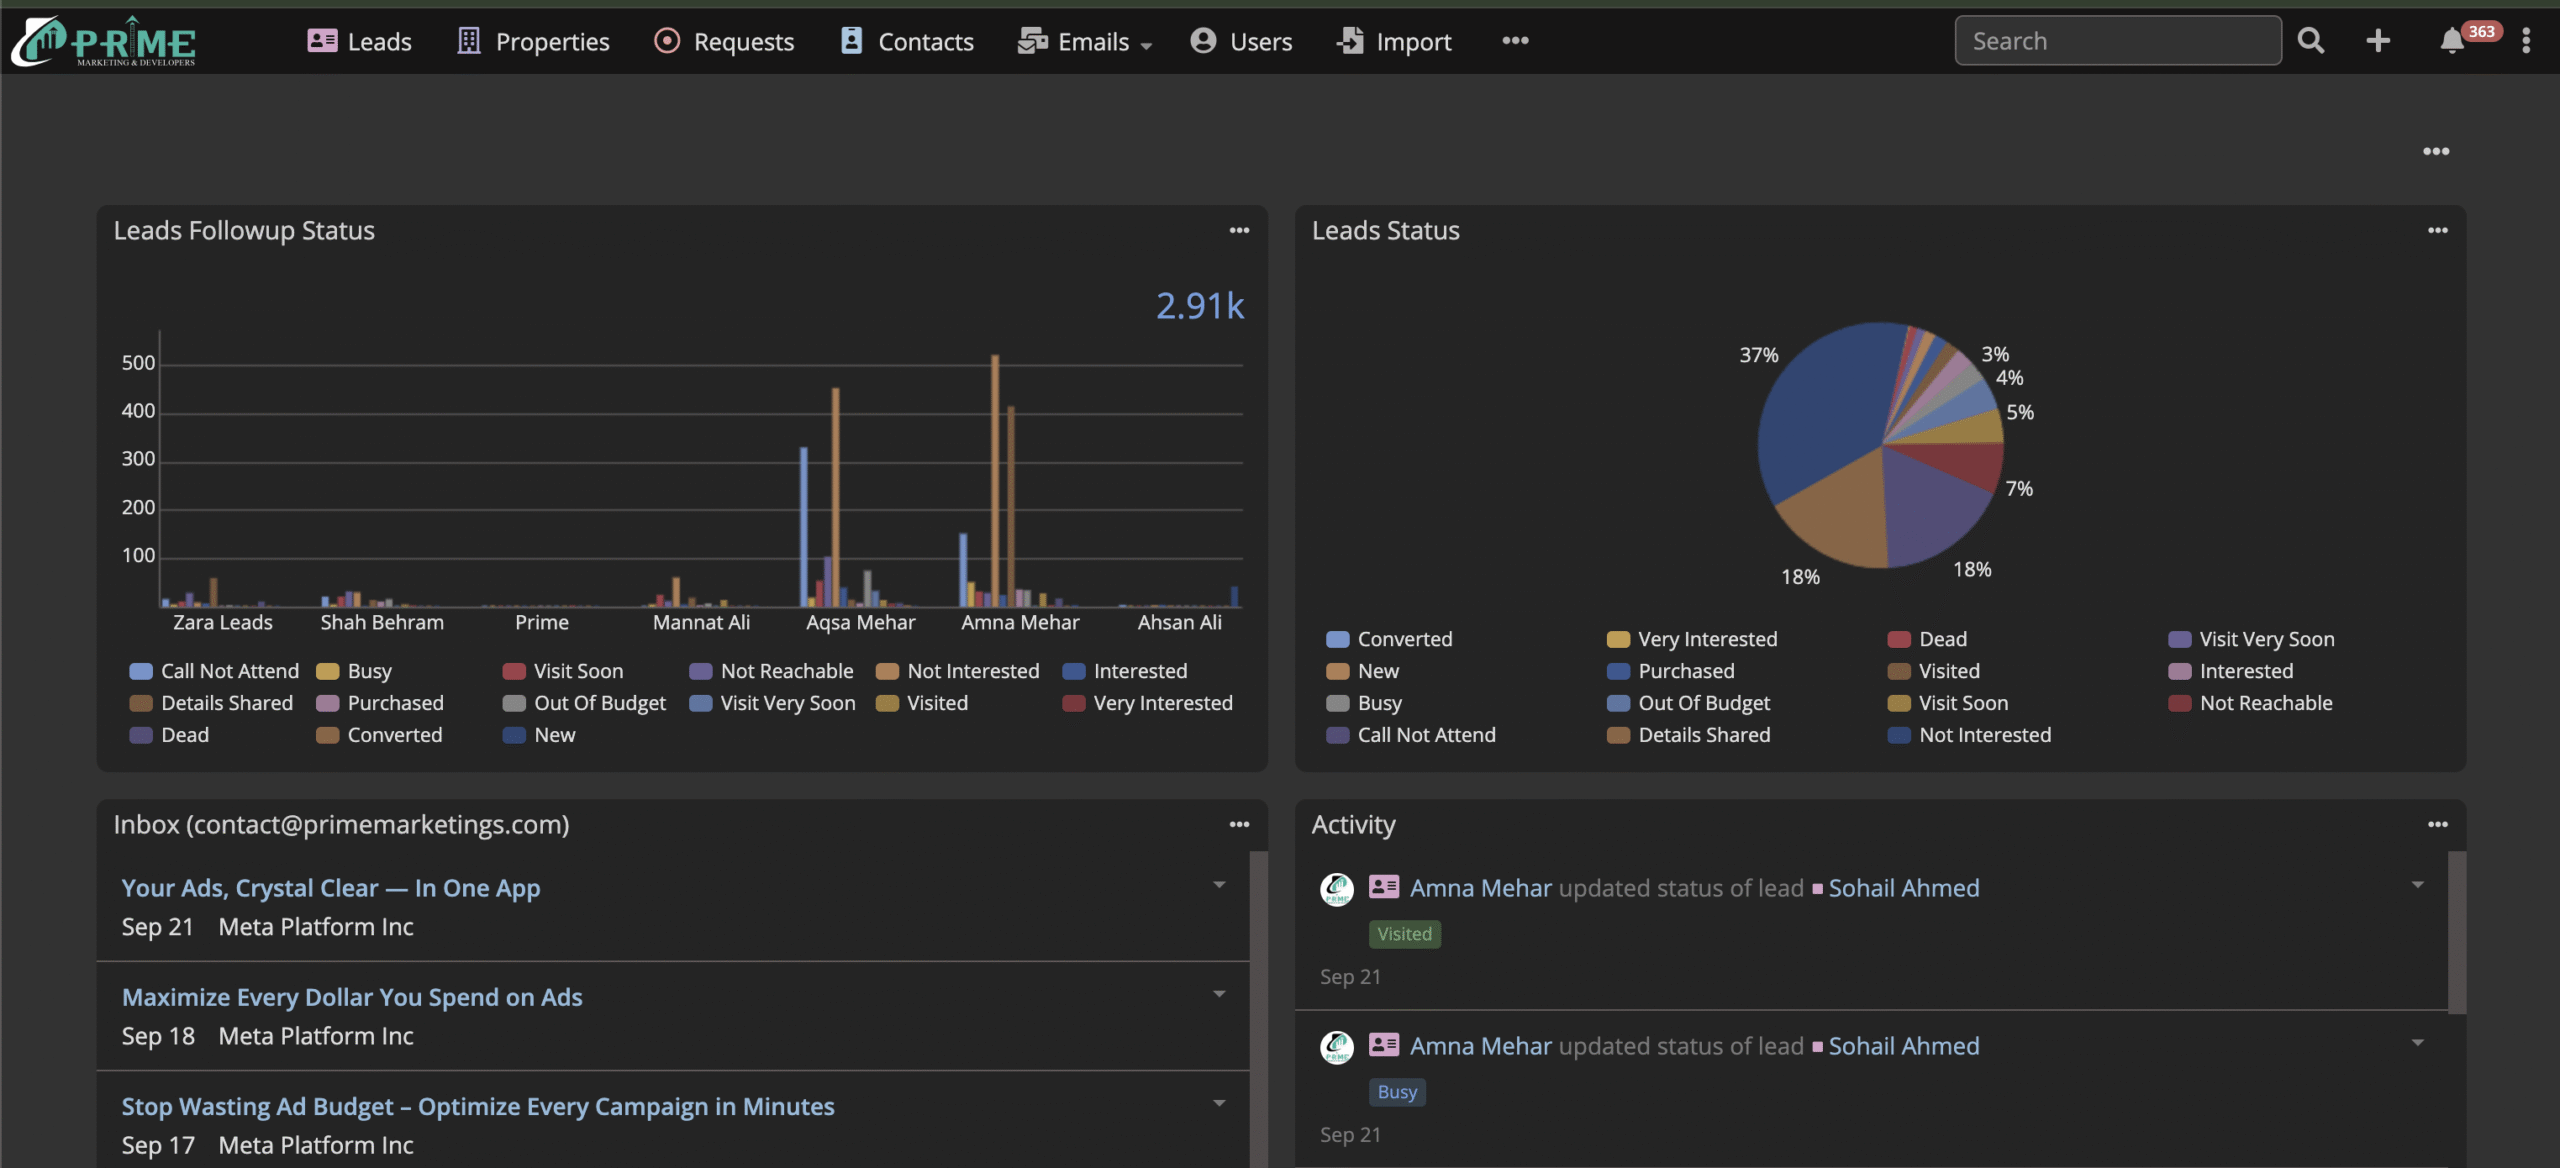The height and width of the screenshot is (1168, 2560).
Task: Expand dropdown for 'Your Ads, Crystal Clear' email
Action: (1219, 885)
